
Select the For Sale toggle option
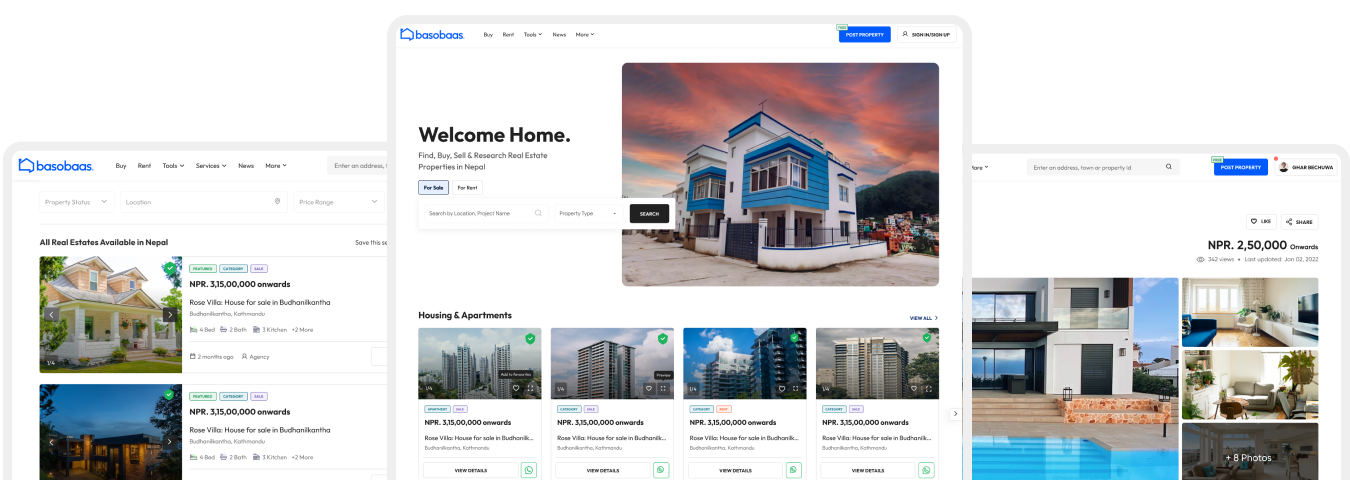(433, 187)
